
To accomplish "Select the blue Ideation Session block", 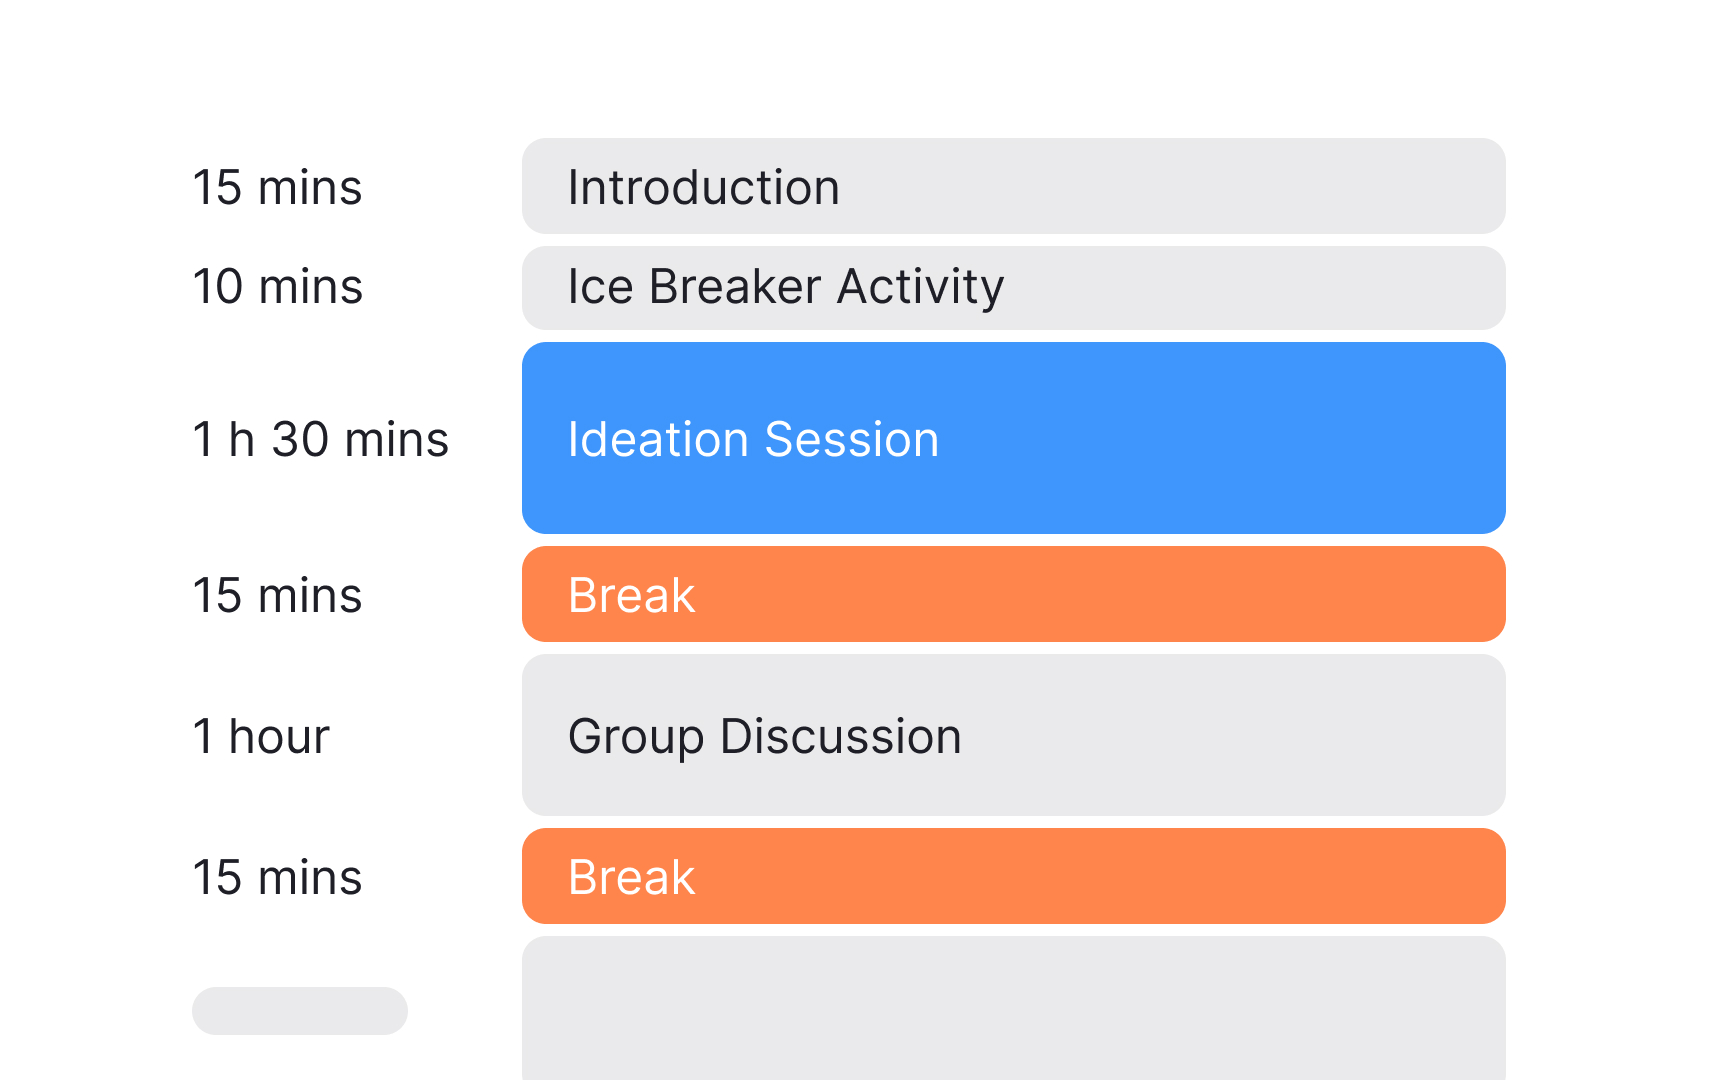I will tap(1013, 437).
